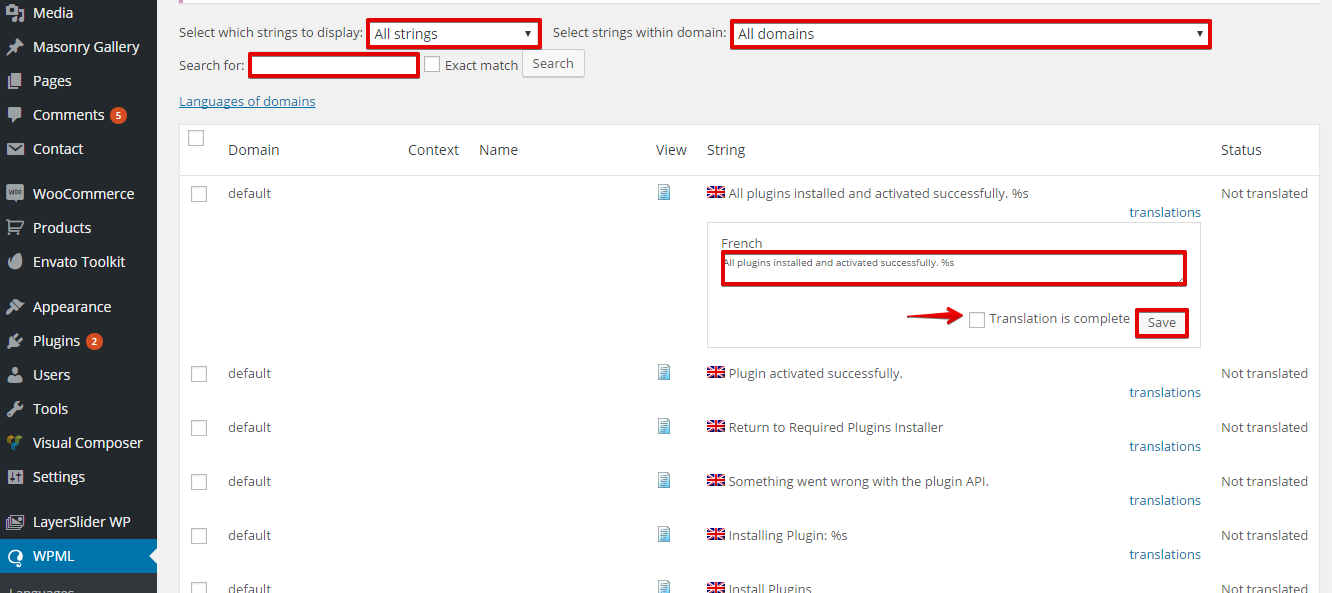Click WooCommerce icon in sidebar
This screenshot has width=1332, height=593.
click(15, 193)
